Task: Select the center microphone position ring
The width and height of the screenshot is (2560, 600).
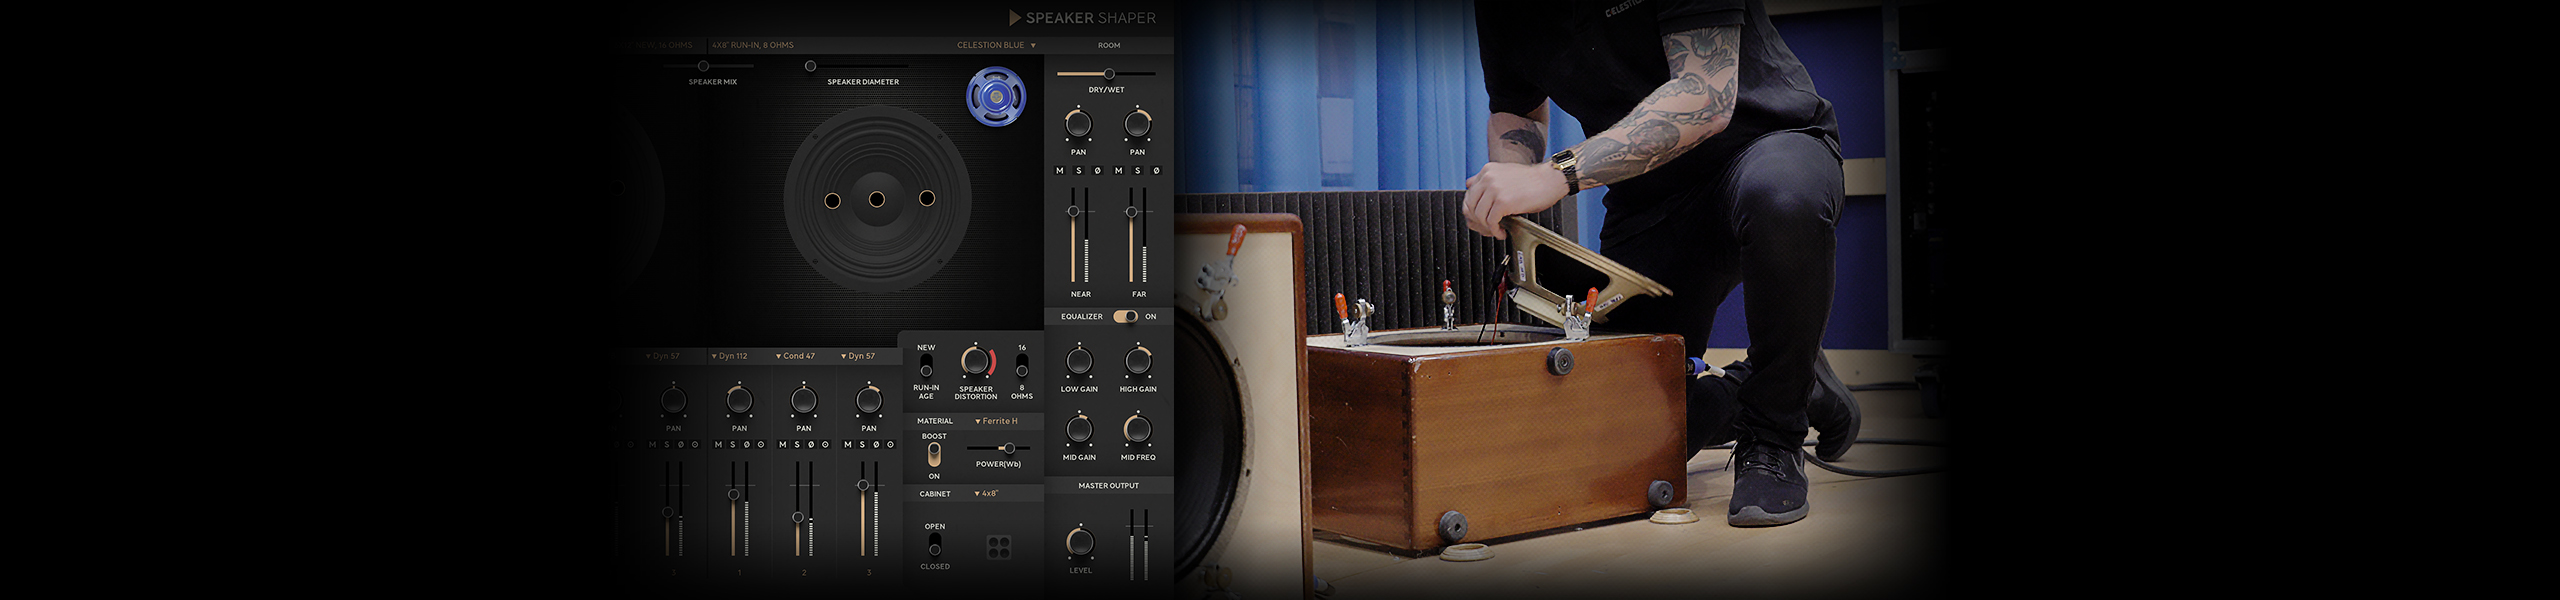Action: (x=877, y=200)
